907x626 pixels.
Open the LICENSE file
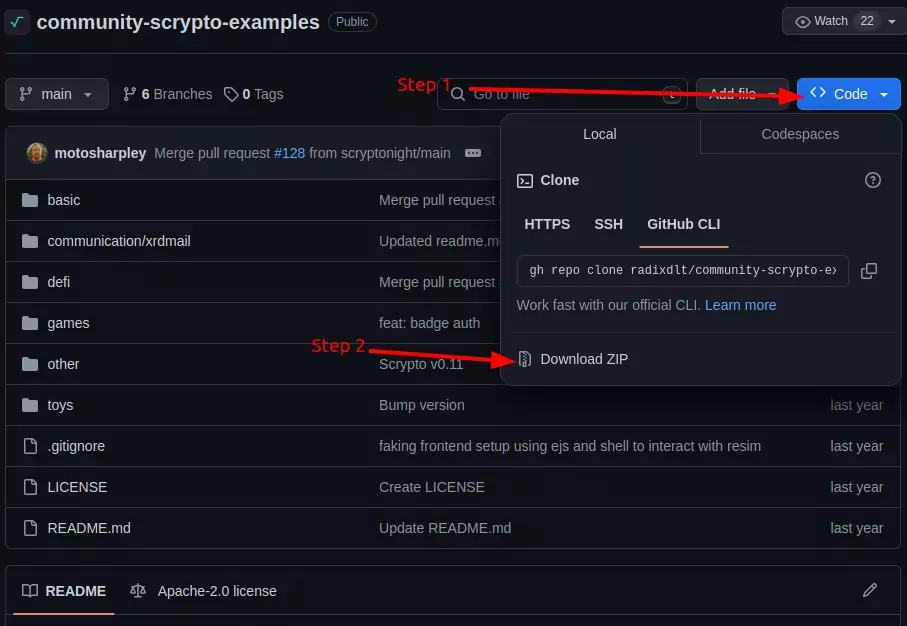(77, 487)
